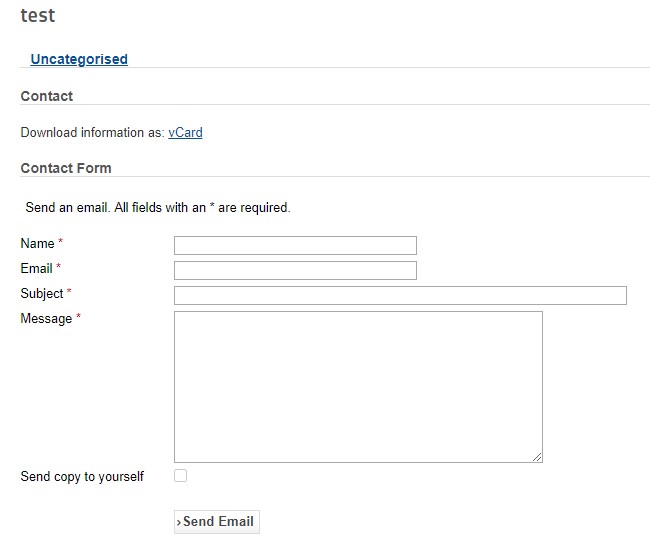Focus the Name input field
The width and height of the screenshot is (650, 560).
pyautogui.click(x=295, y=245)
